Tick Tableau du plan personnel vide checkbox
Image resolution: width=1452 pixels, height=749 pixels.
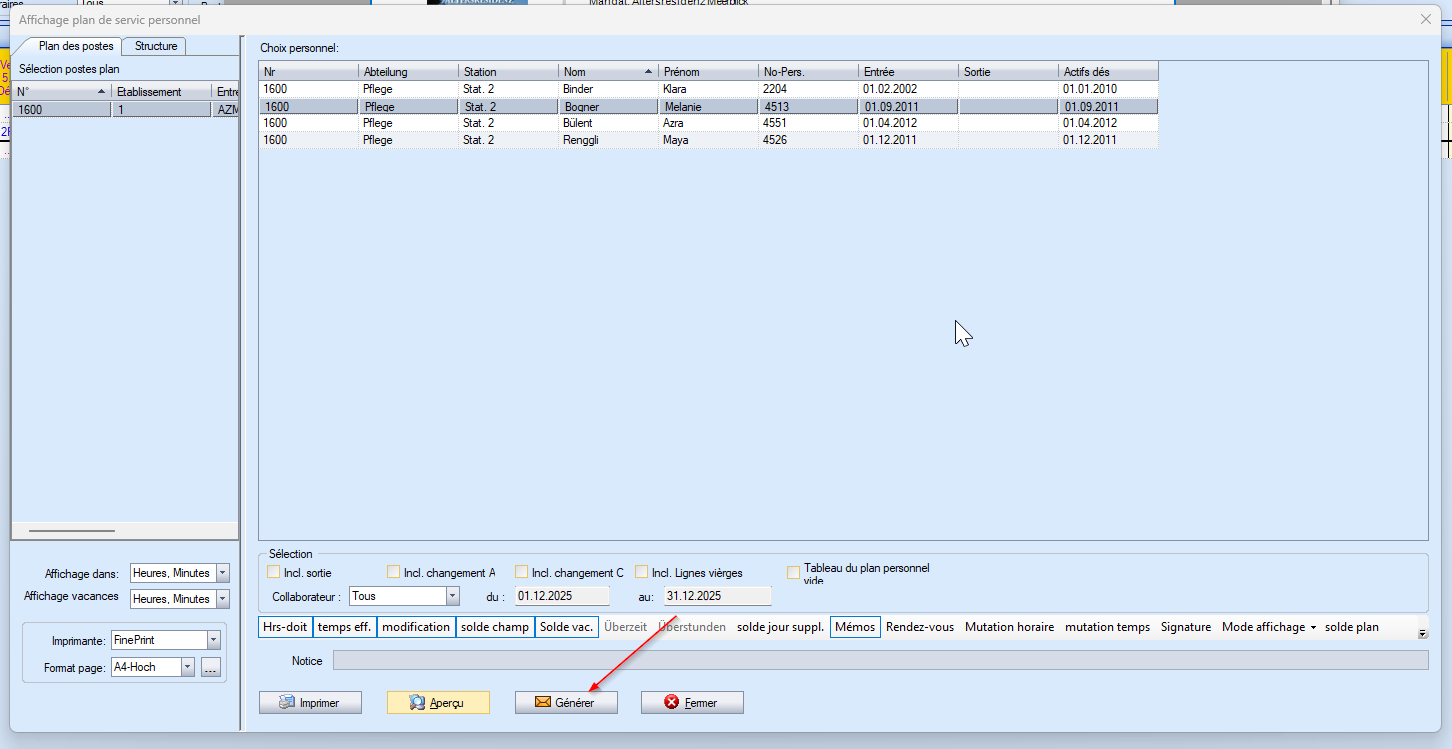pos(794,573)
